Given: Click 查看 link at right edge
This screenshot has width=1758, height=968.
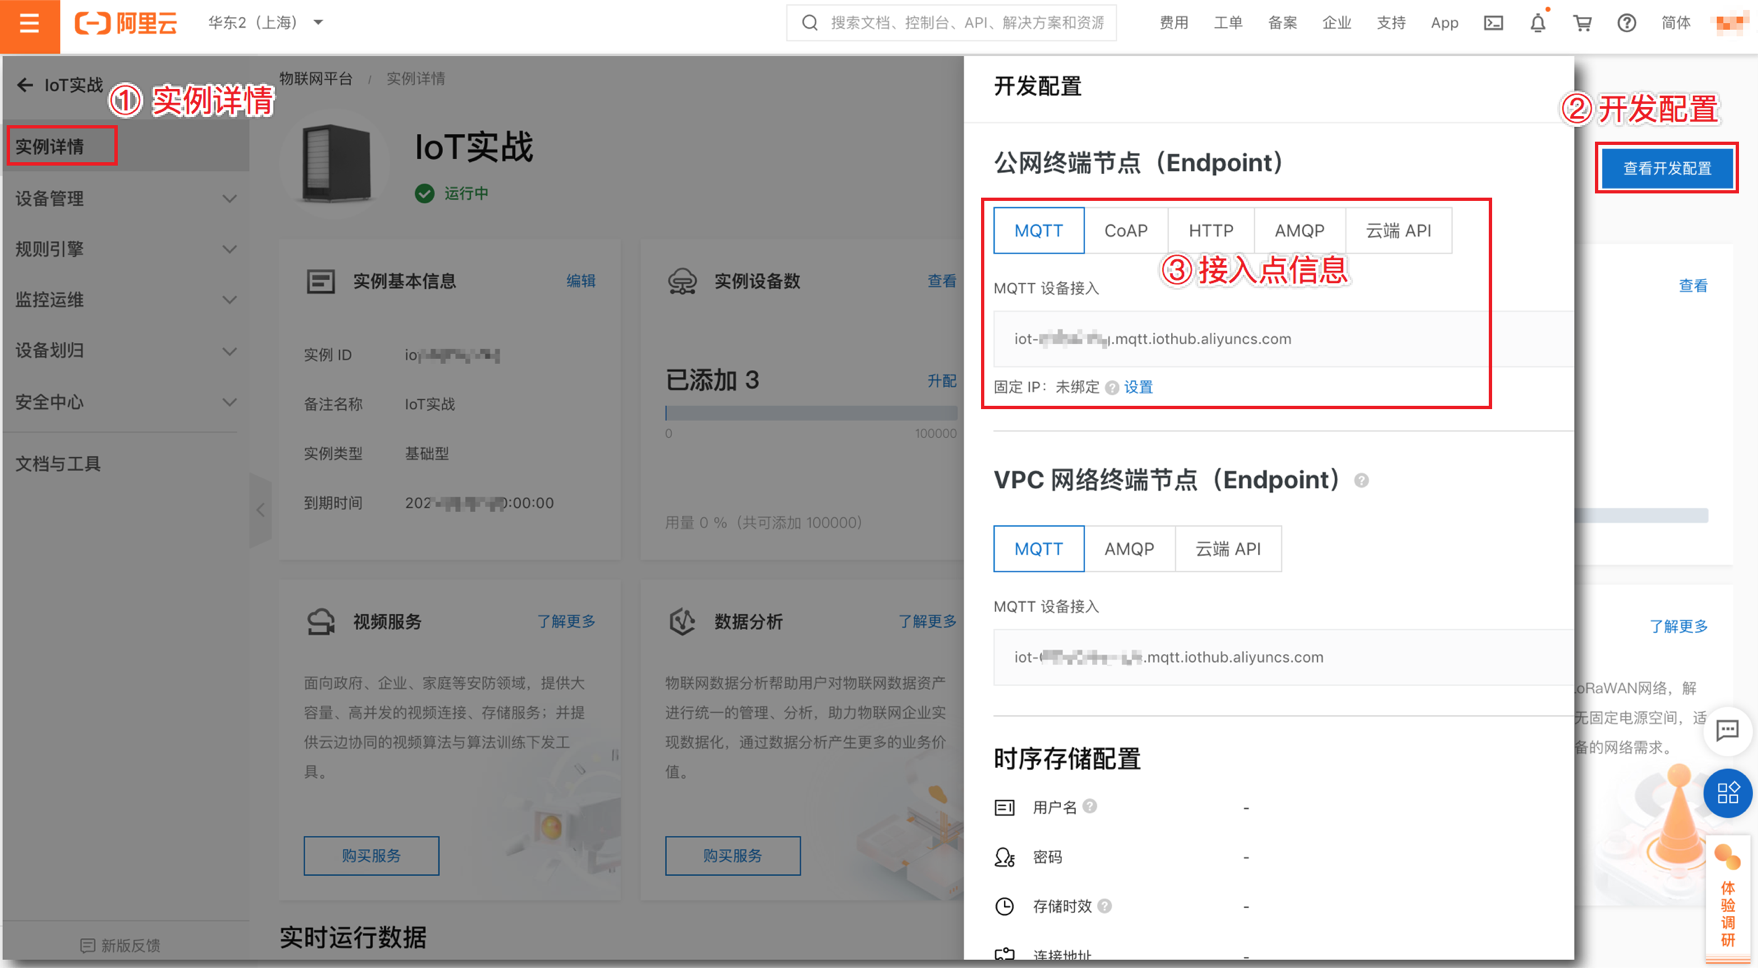Looking at the screenshot, I should click(1693, 286).
